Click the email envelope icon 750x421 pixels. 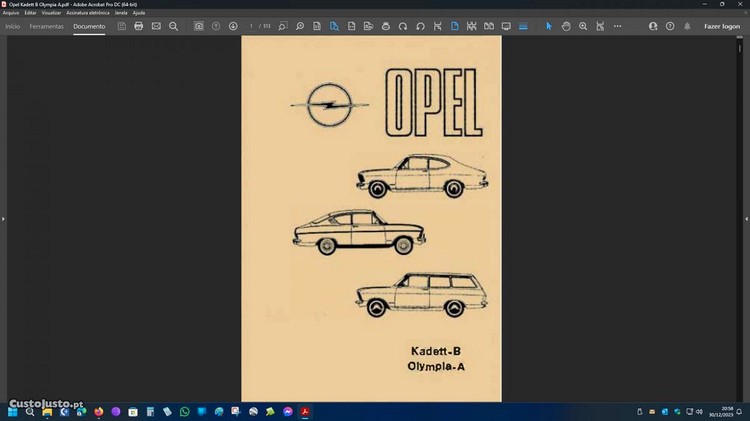(x=156, y=26)
